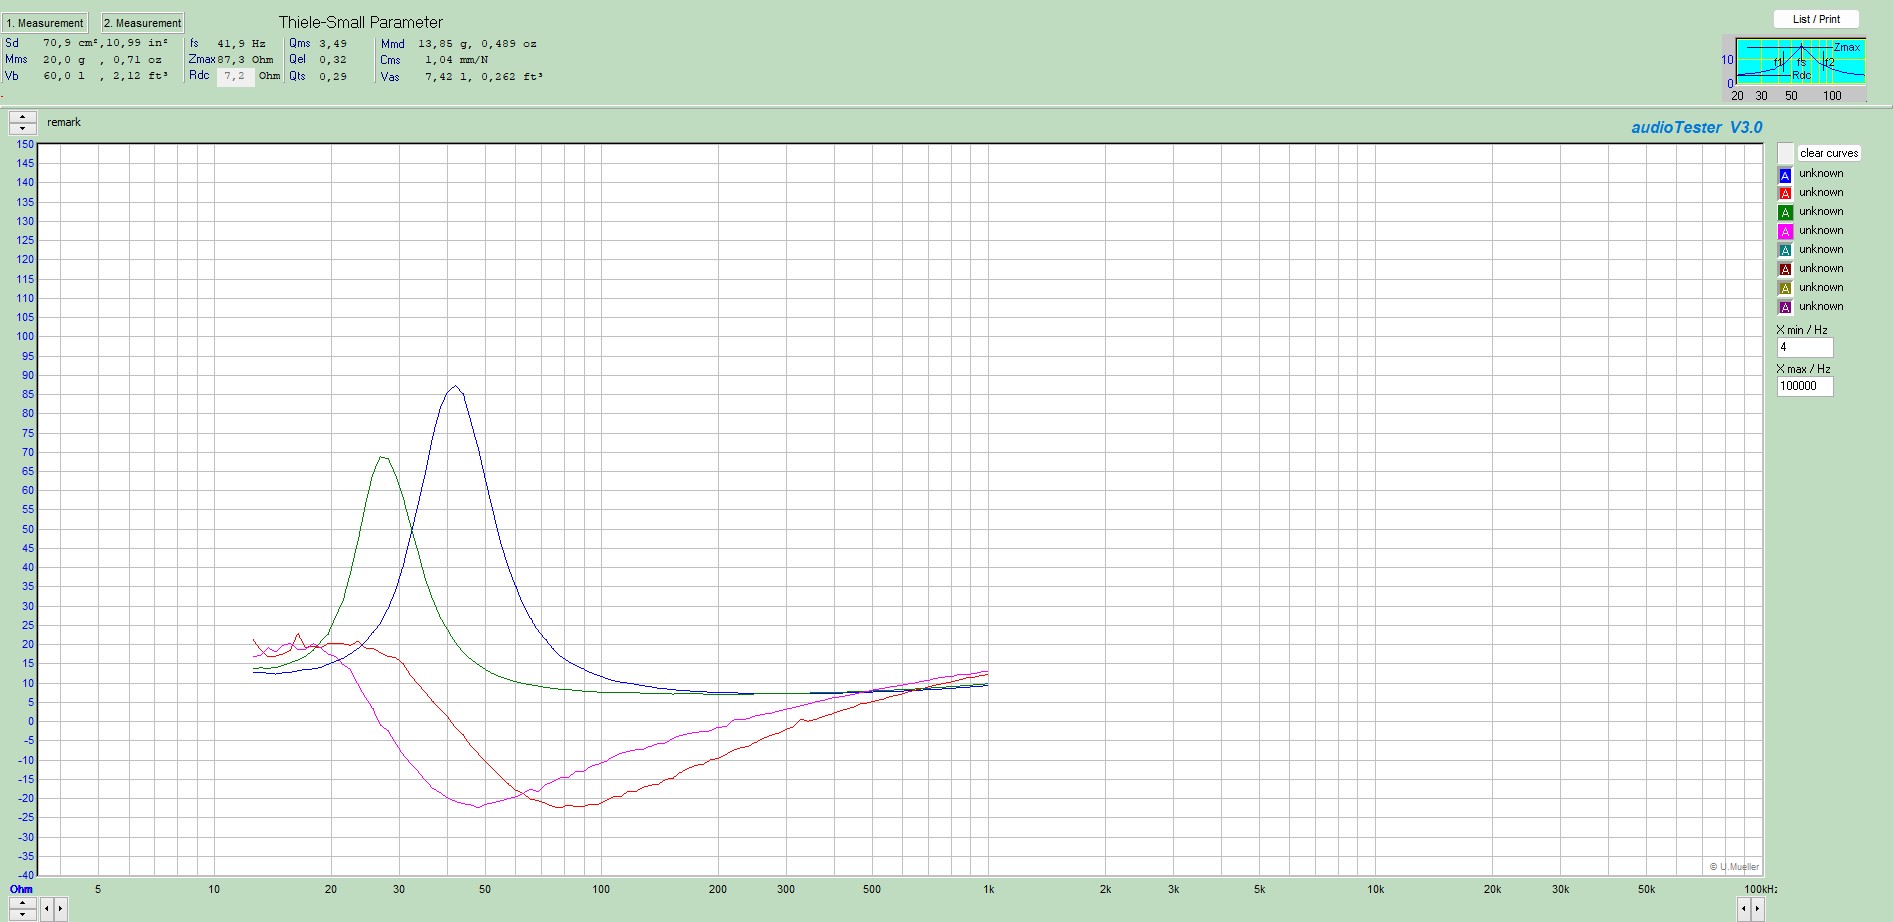
Task: Click the unknown label beside dark red curve icon
Action: 1821,268
